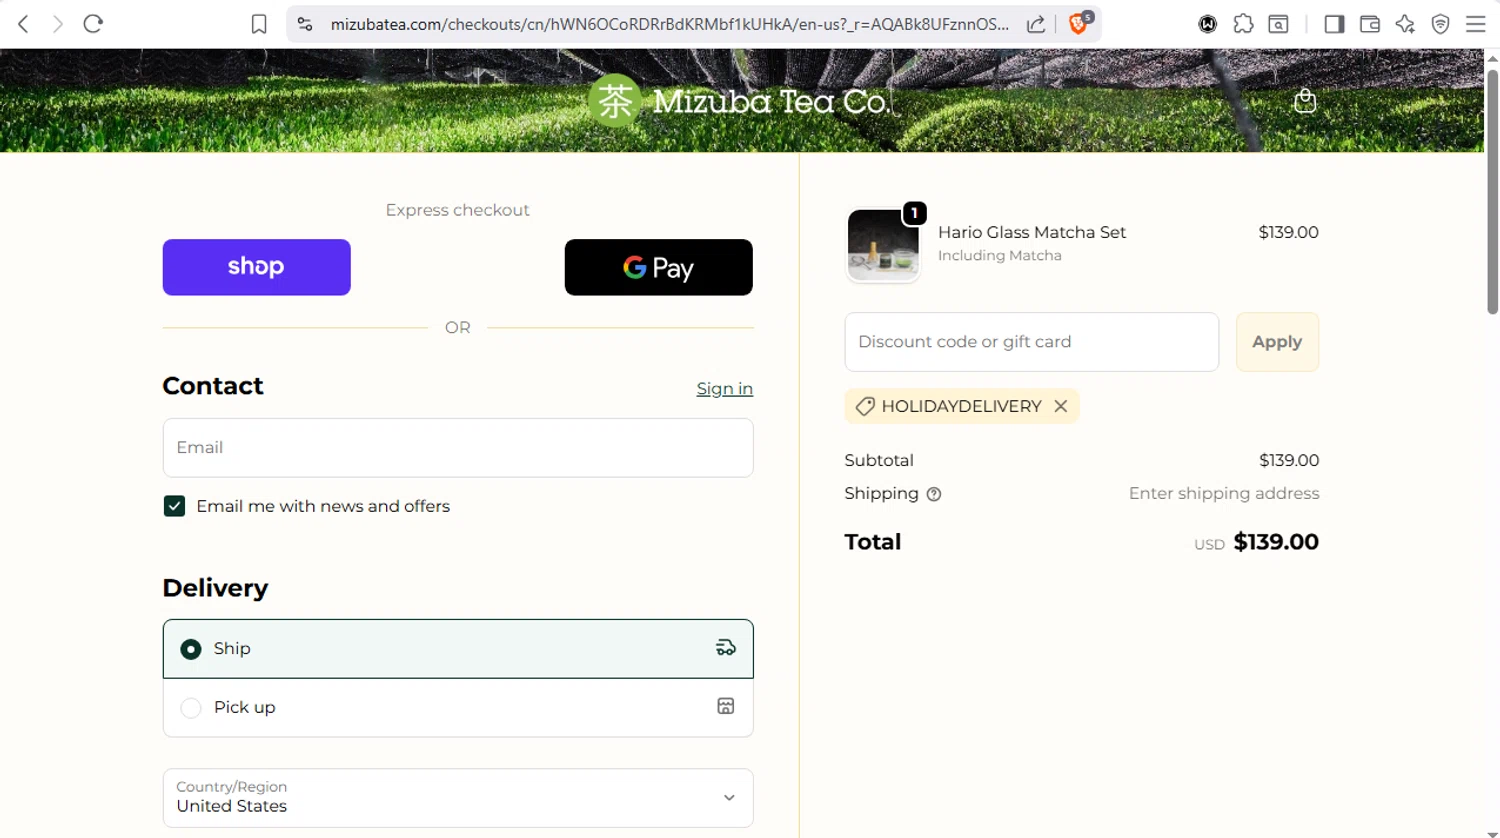Open the Extensions puzzle icon
Viewport: 1500px width, 838px height.
pyautogui.click(x=1243, y=24)
